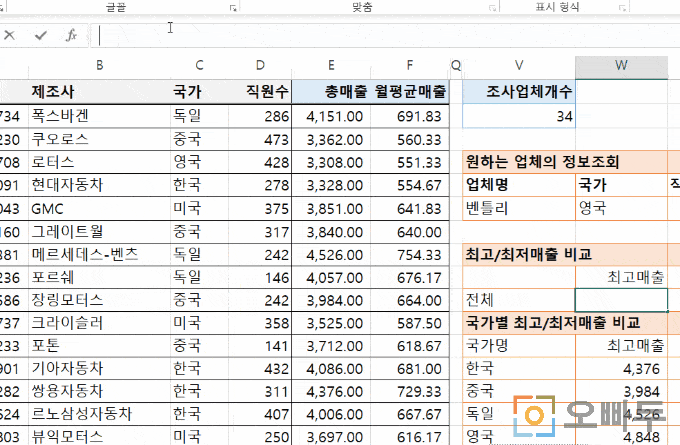This screenshot has width=680, height=445.
Task: Select column V header
Action: pos(519,65)
